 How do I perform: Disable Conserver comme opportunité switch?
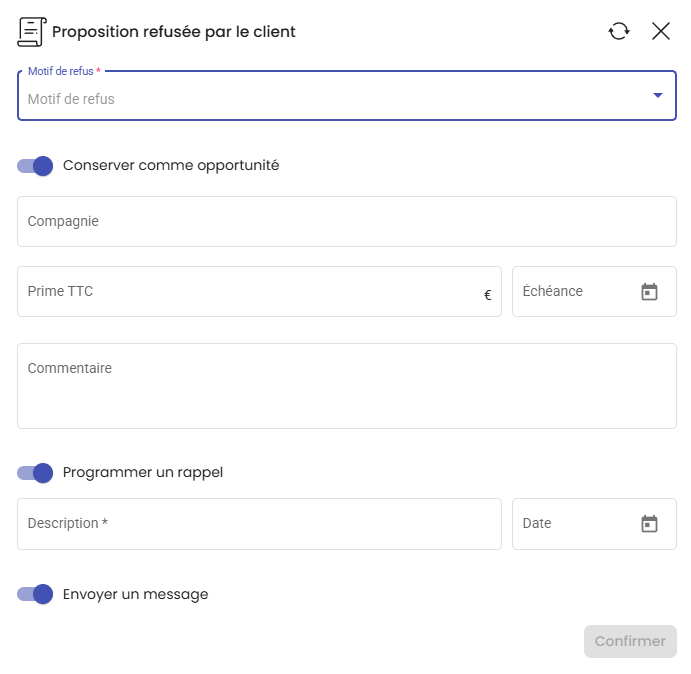pos(35,166)
